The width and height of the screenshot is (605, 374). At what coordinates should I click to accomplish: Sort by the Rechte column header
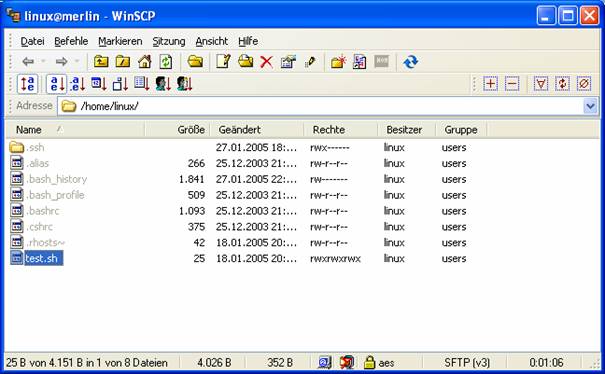point(340,130)
